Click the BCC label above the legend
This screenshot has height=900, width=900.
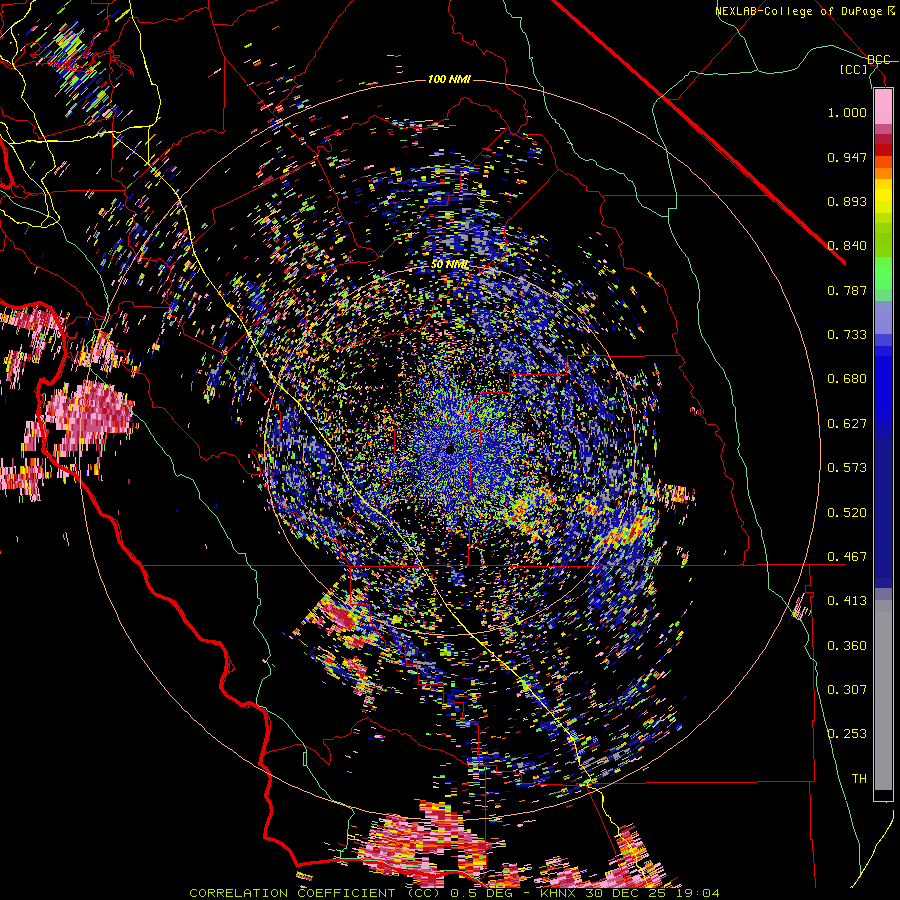(879, 60)
